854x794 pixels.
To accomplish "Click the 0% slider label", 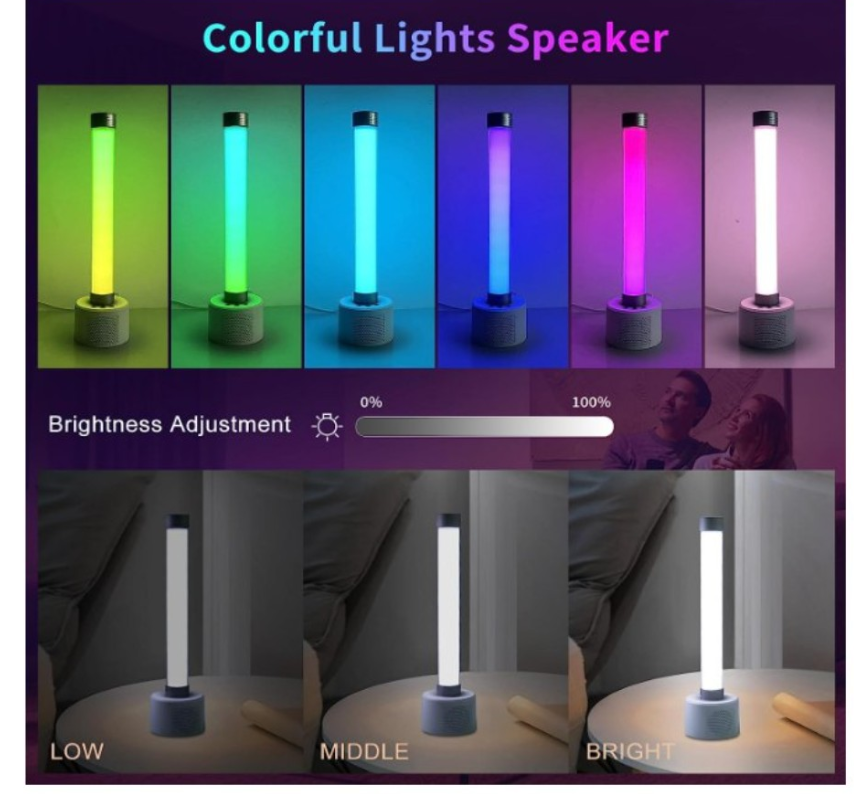I will pos(371,402).
